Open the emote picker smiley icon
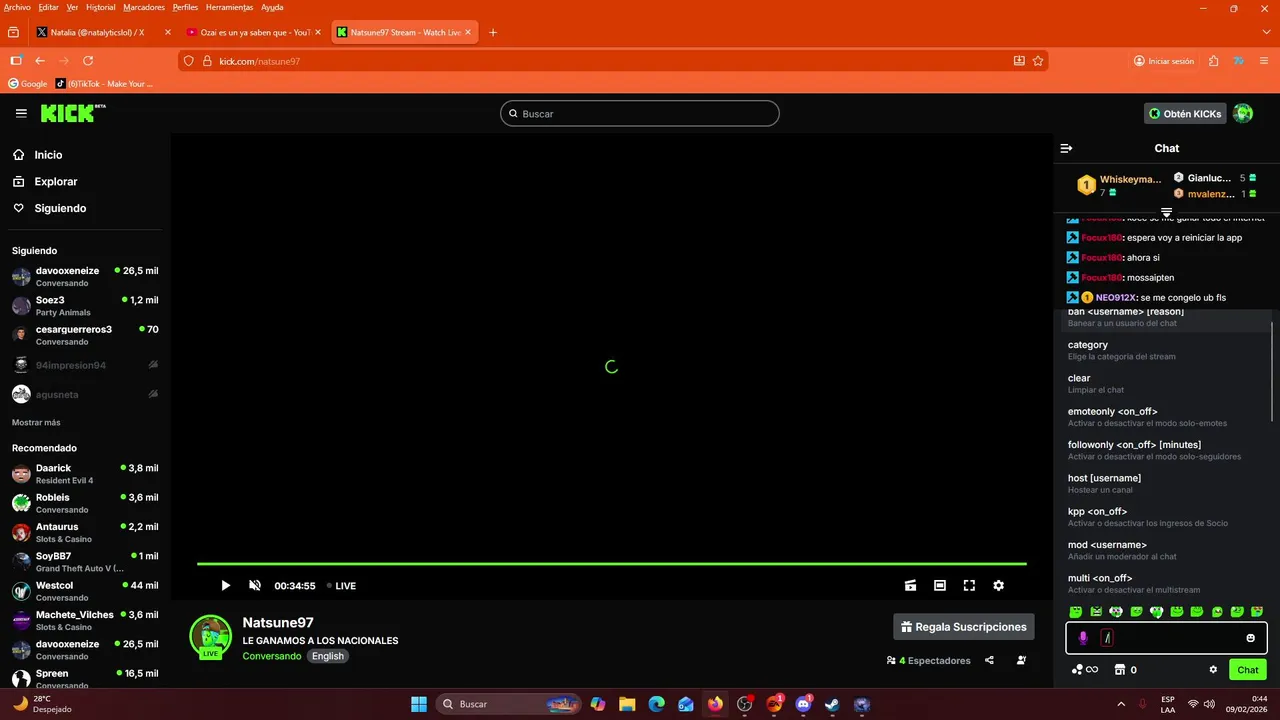The image size is (1280, 720). 1250,638
